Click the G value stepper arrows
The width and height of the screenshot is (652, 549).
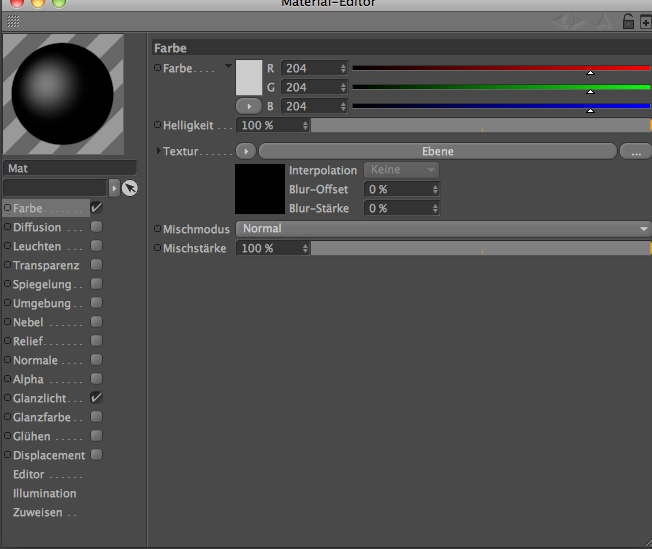point(343,87)
